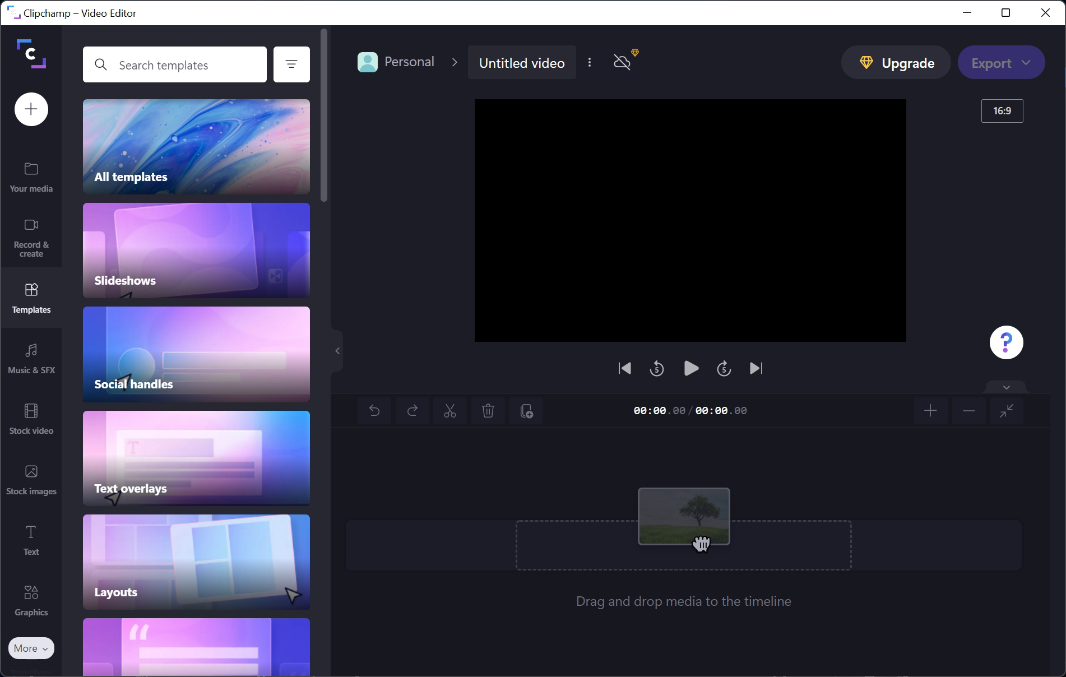
Task: Toggle the cloud backup off icon
Action: tap(623, 62)
